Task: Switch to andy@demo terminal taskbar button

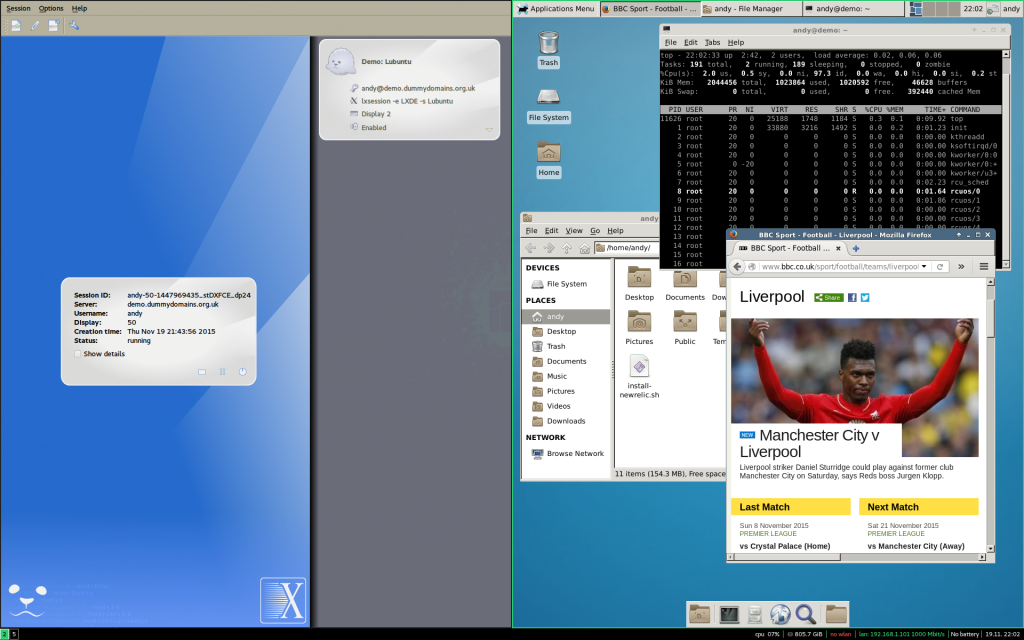Action: coord(852,8)
